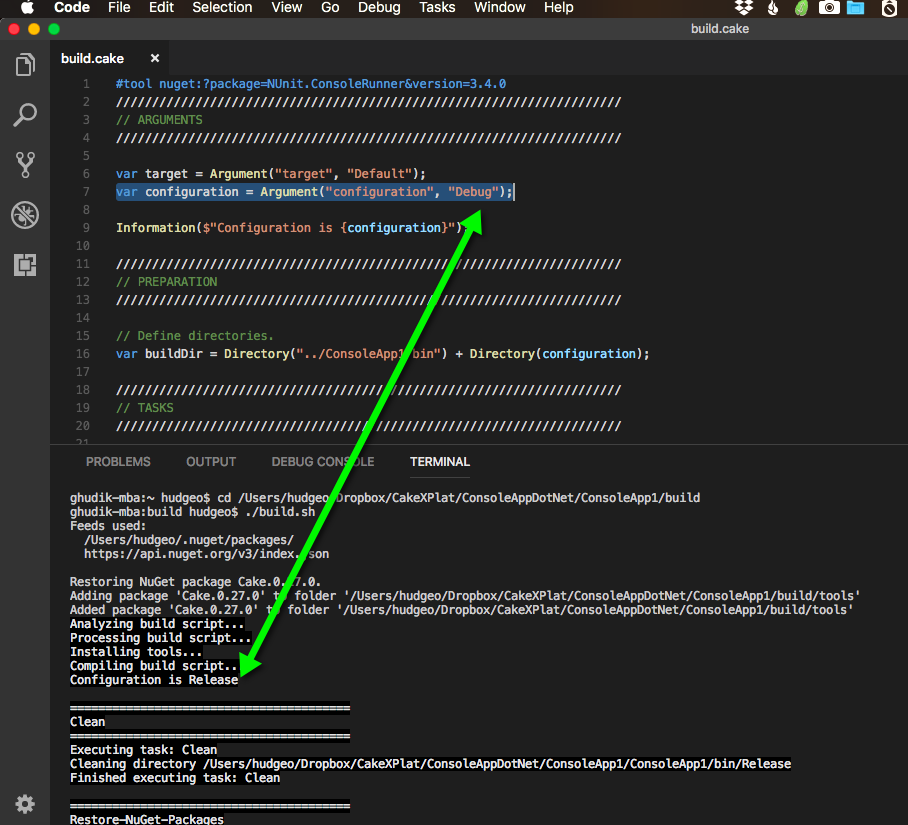The height and width of the screenshot is (825, 908).
Task: Switch to the DEBUG CONSOLE tab
Action: [x=323, y=461]
